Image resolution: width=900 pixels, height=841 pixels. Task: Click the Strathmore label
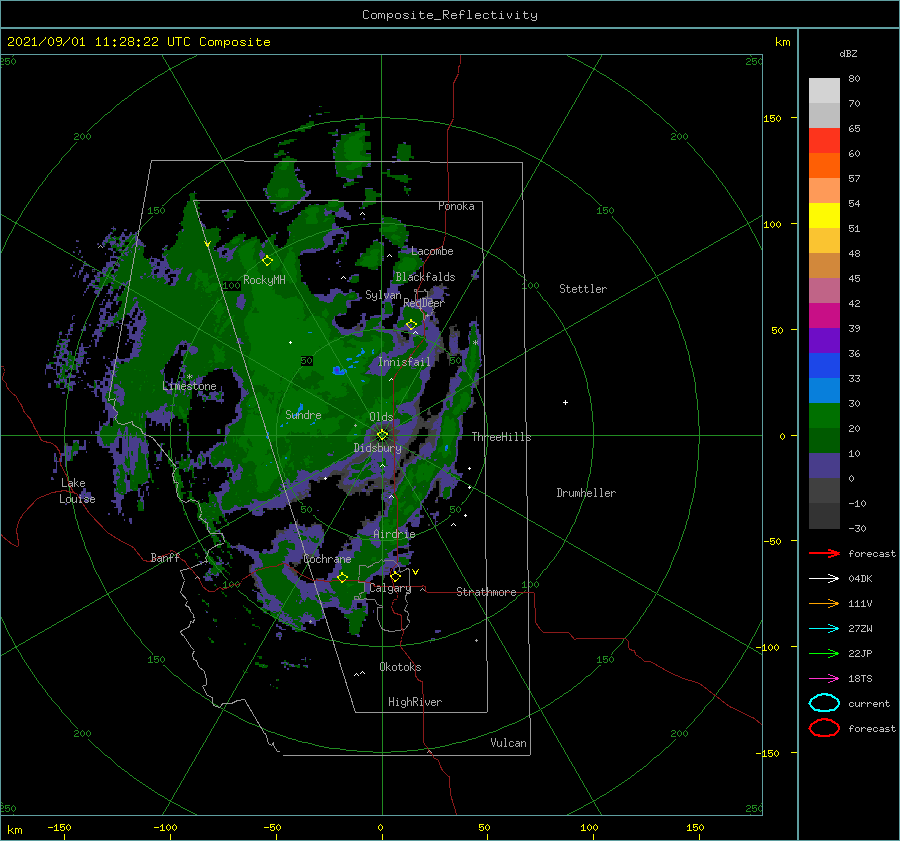(486, 592)
